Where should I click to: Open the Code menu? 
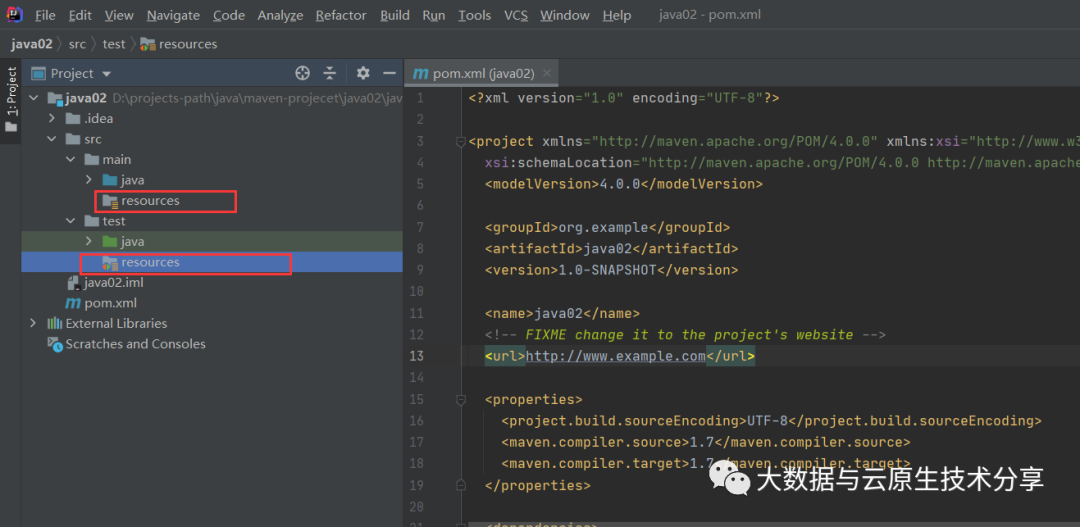tap(228, 15)
